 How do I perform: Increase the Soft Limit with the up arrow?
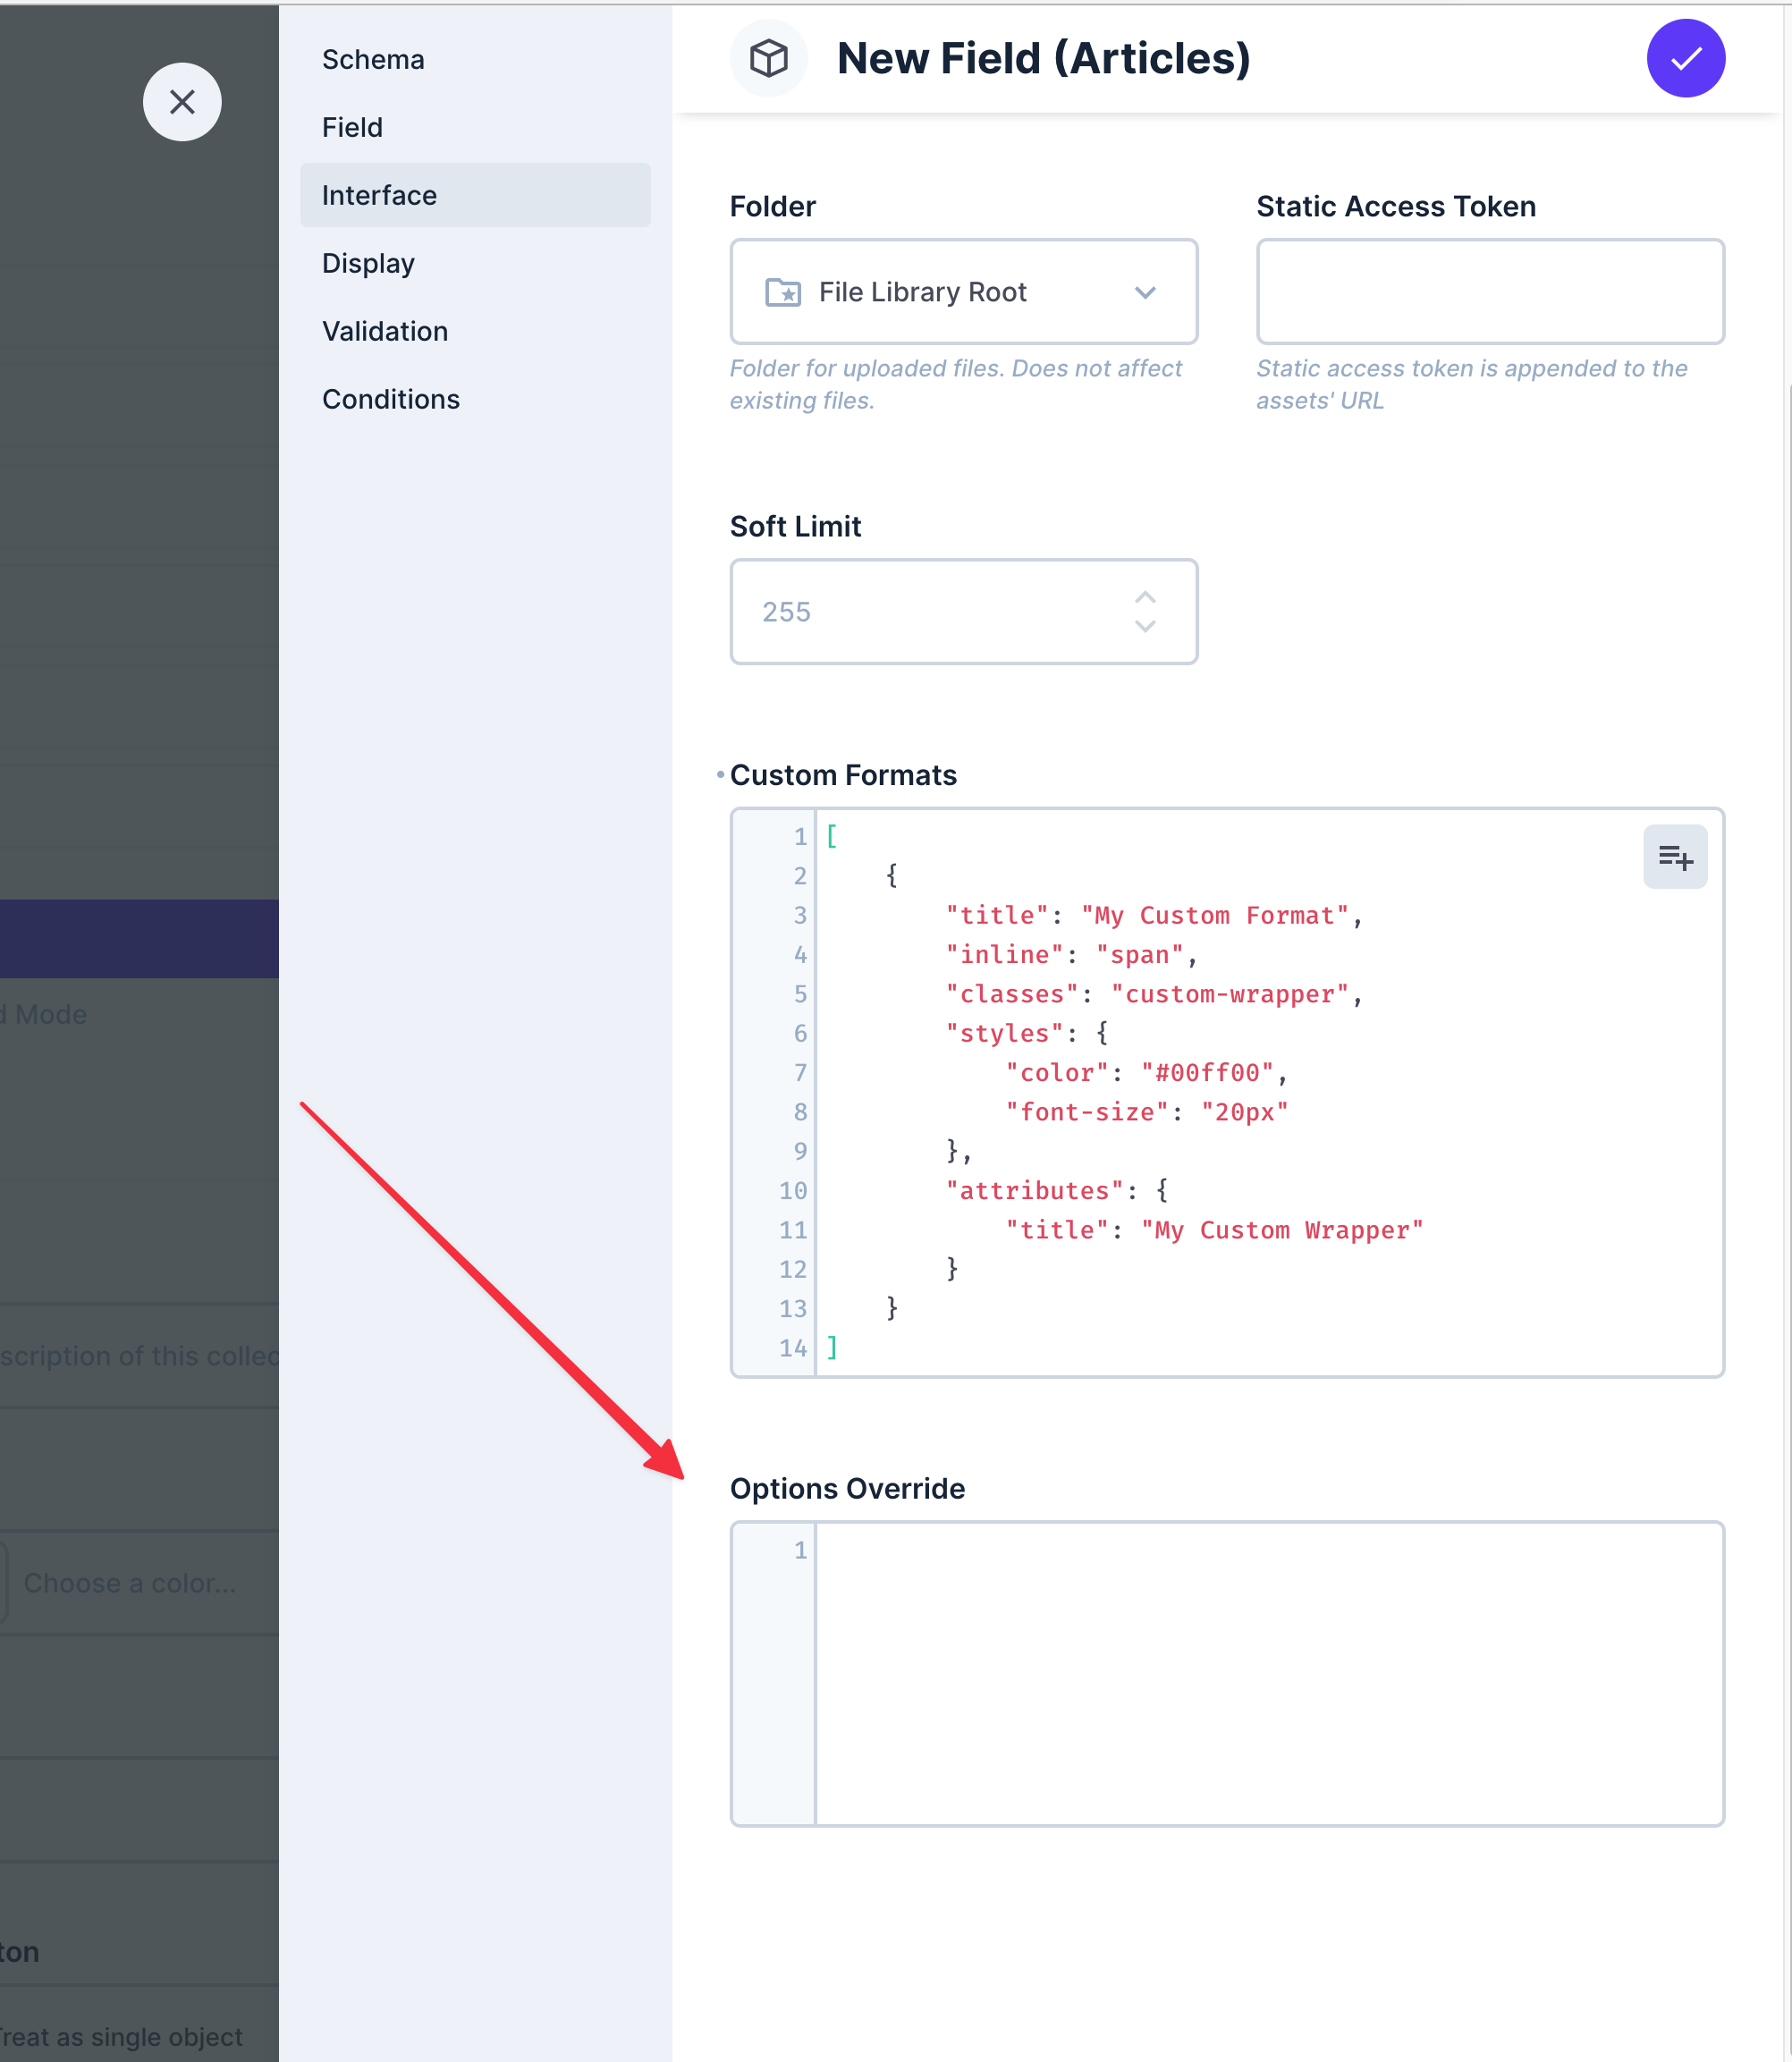coord(1145,597)
